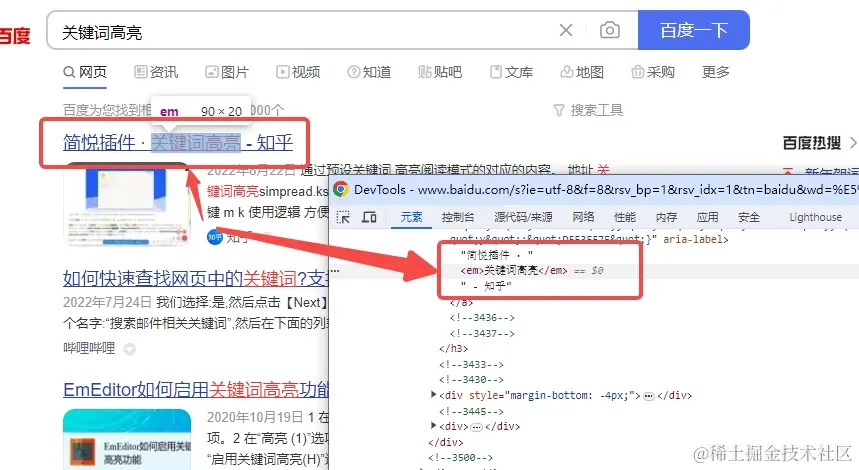The width and height of the screenshot is (859, 470).
Task: Select the <em>关键词高亮</em> DOM node
Action: tap(514, 271)
